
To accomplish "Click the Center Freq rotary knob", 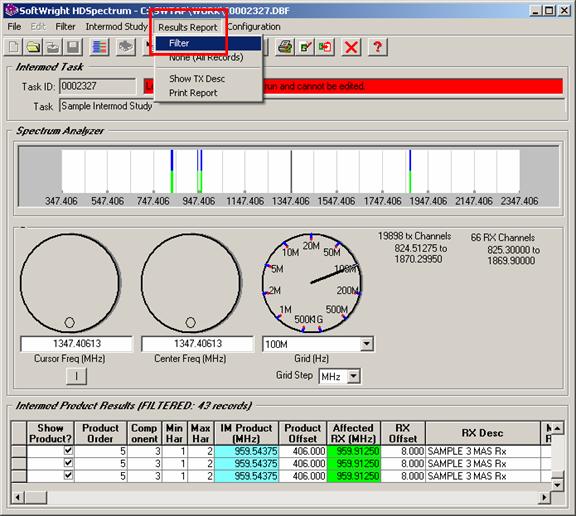I will [x=191, y=283].
